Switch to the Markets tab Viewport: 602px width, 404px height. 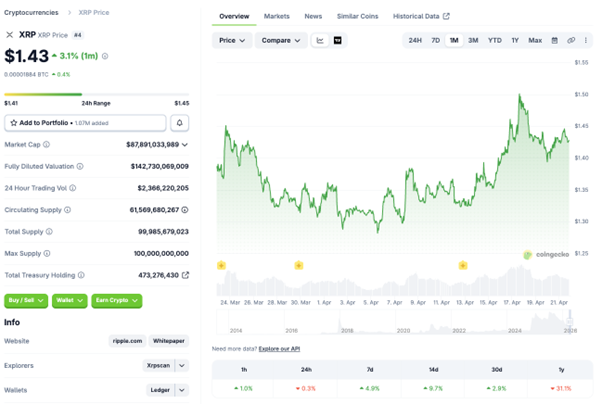tap(276, 16)
